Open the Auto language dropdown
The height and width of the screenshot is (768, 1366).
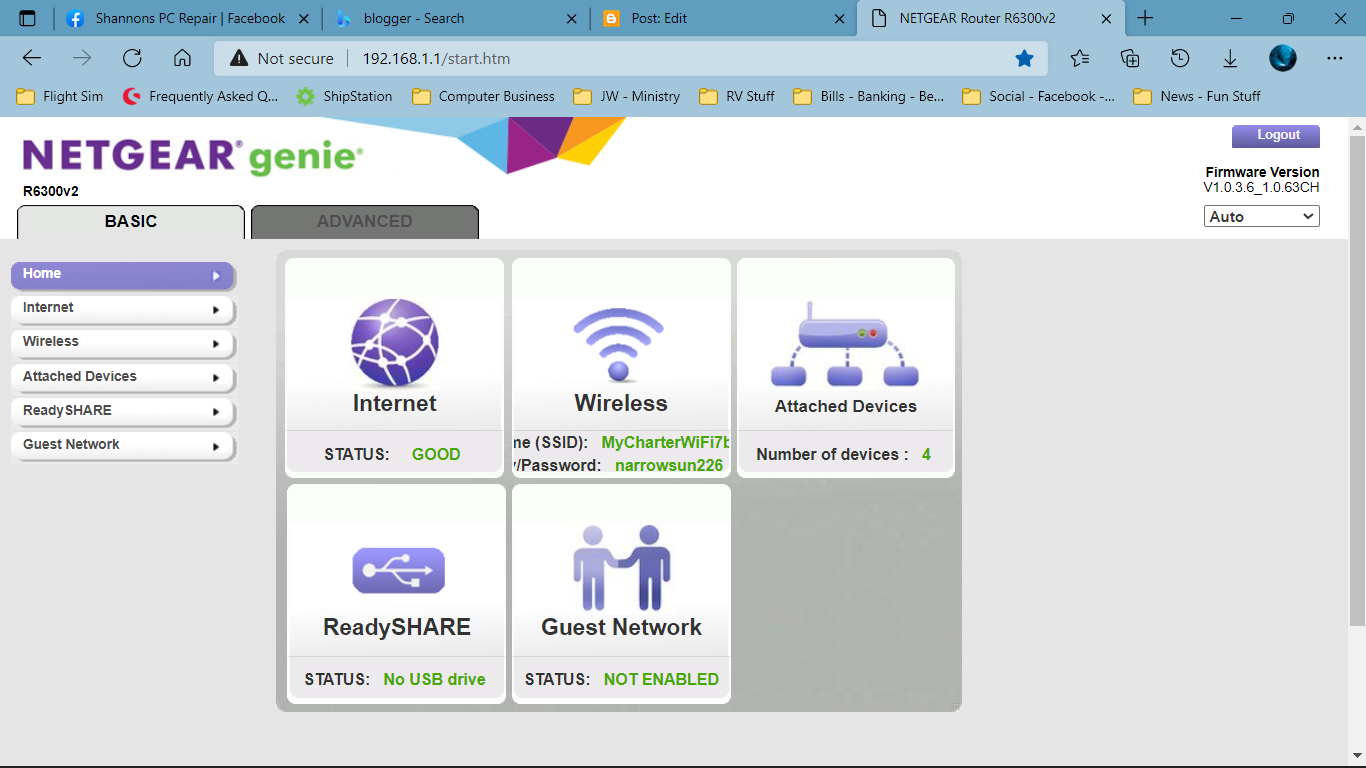pos(1262,216)
